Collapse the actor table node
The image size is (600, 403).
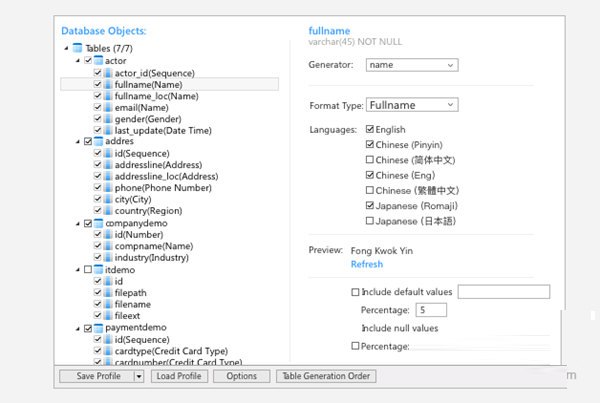coord(78,60)
